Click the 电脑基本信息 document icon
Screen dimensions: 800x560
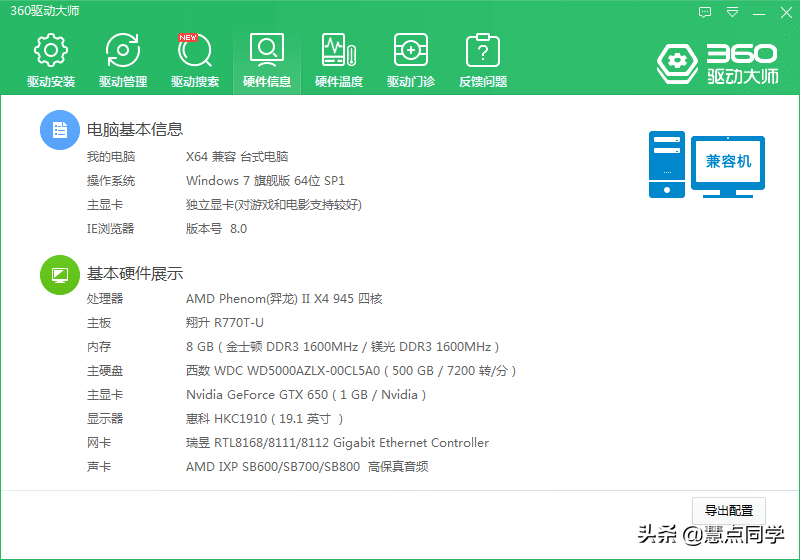coord(60,130)
